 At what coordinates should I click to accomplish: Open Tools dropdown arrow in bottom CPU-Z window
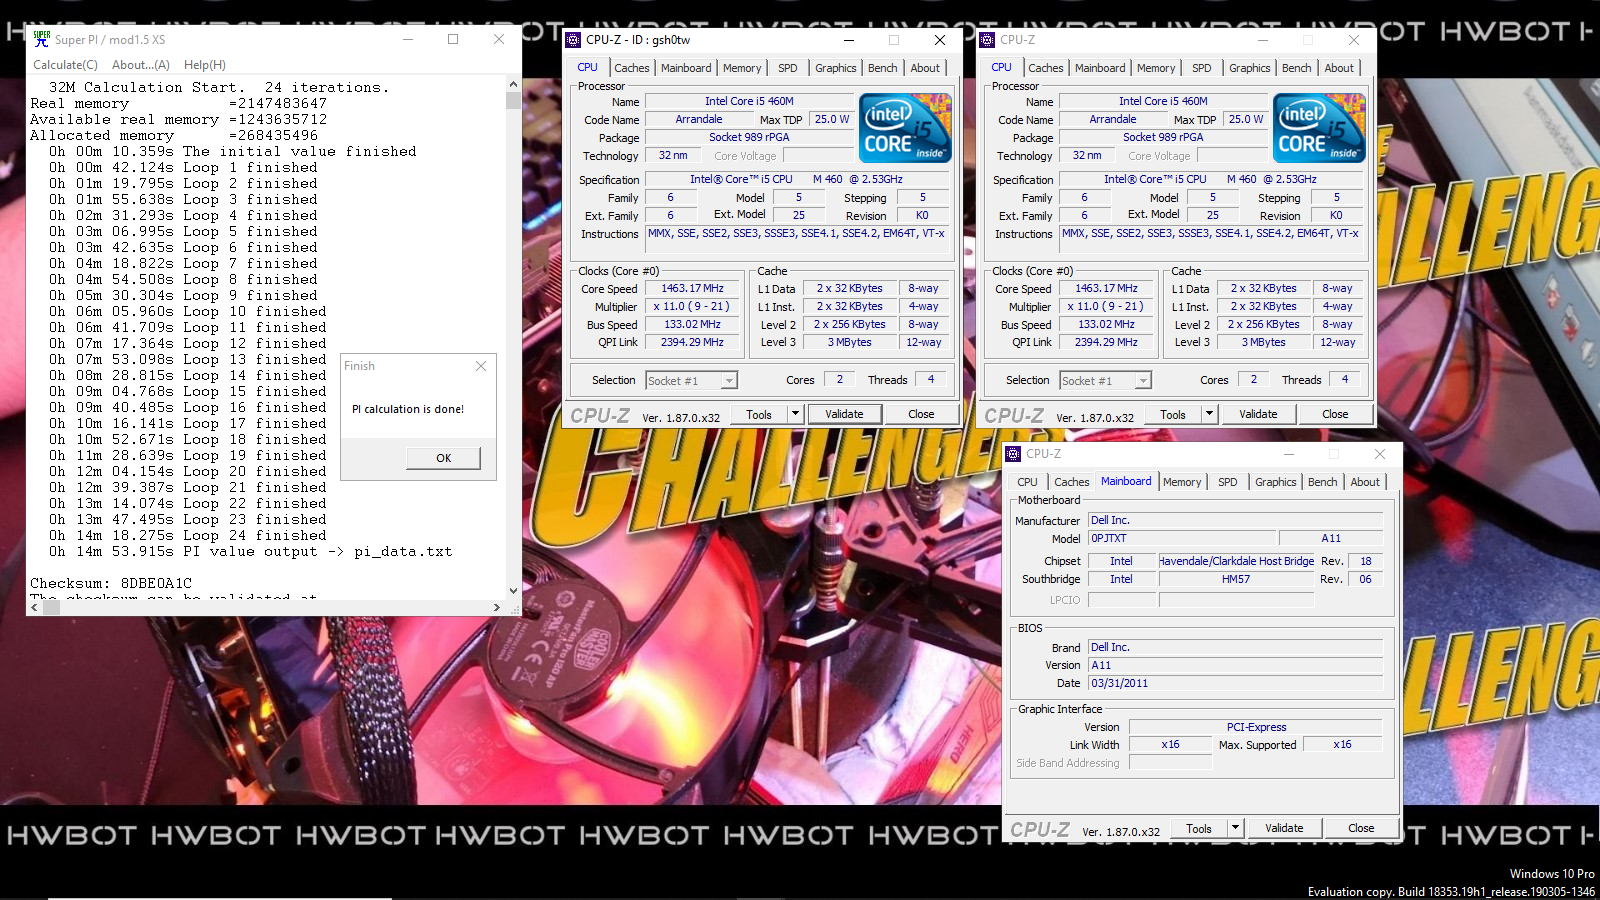coord(1235,828)
